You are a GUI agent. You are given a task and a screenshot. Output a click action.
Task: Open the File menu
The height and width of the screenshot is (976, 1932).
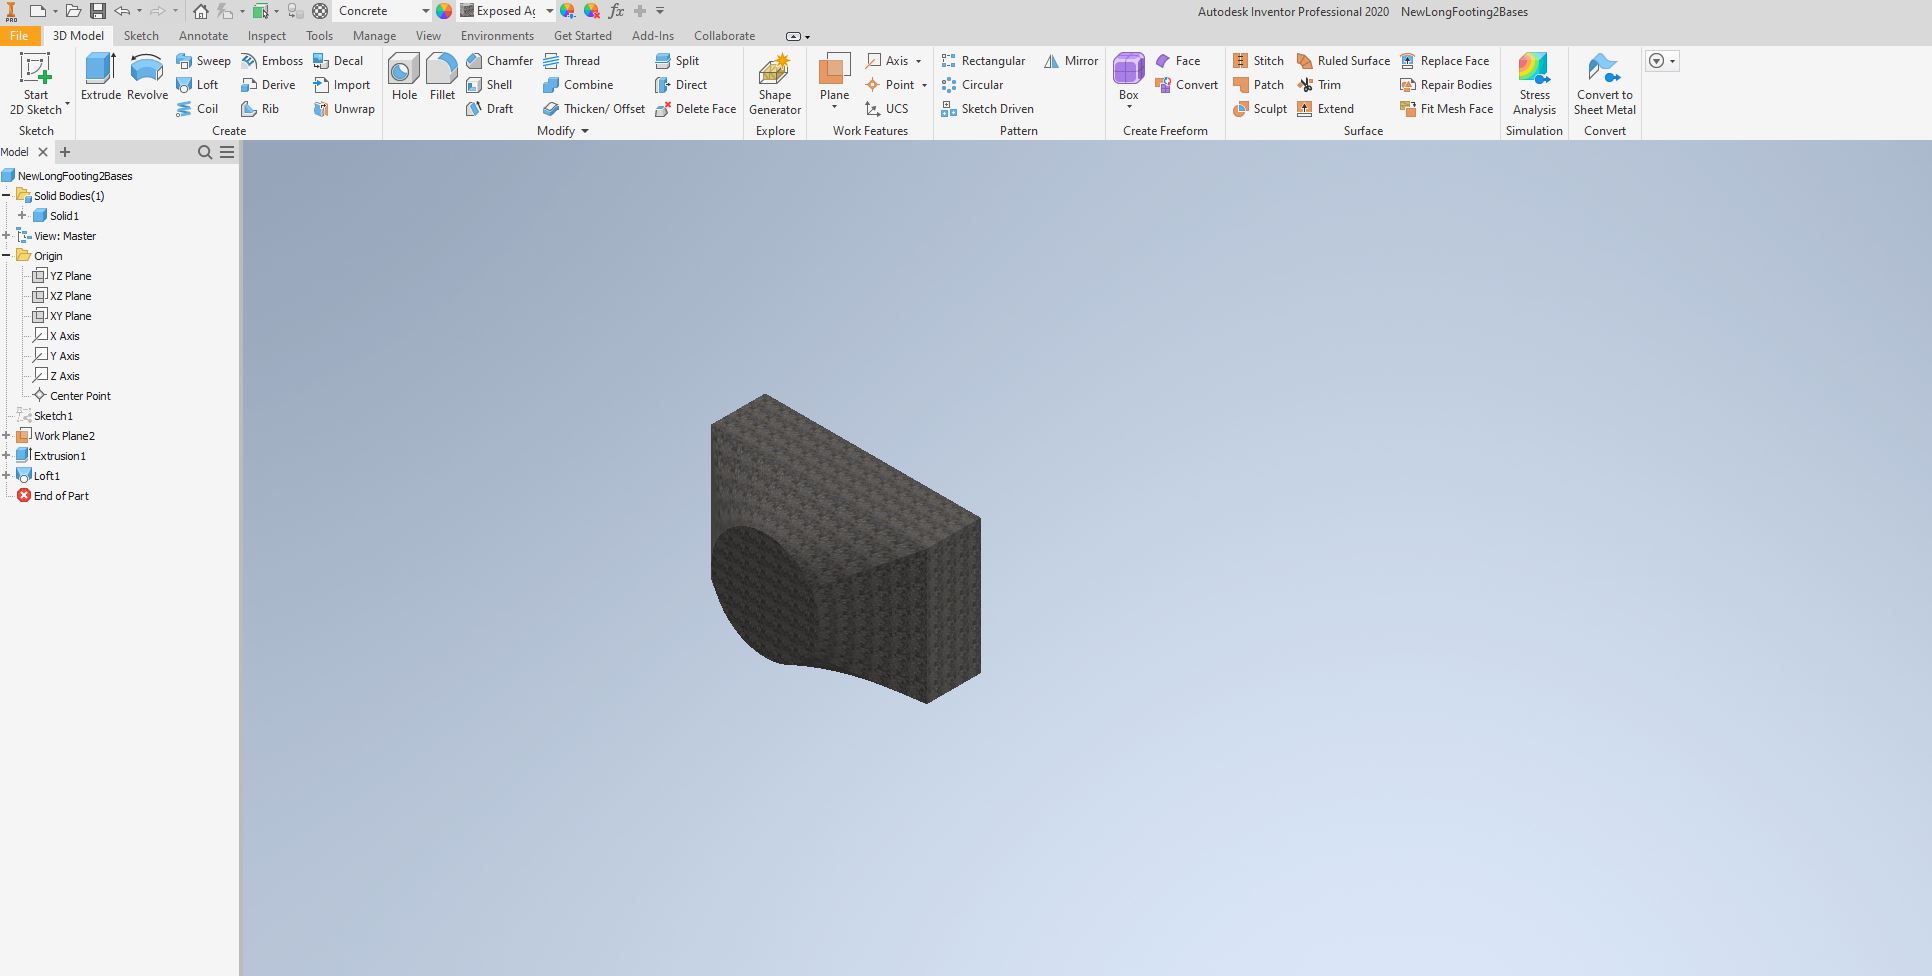coord(18,35)
